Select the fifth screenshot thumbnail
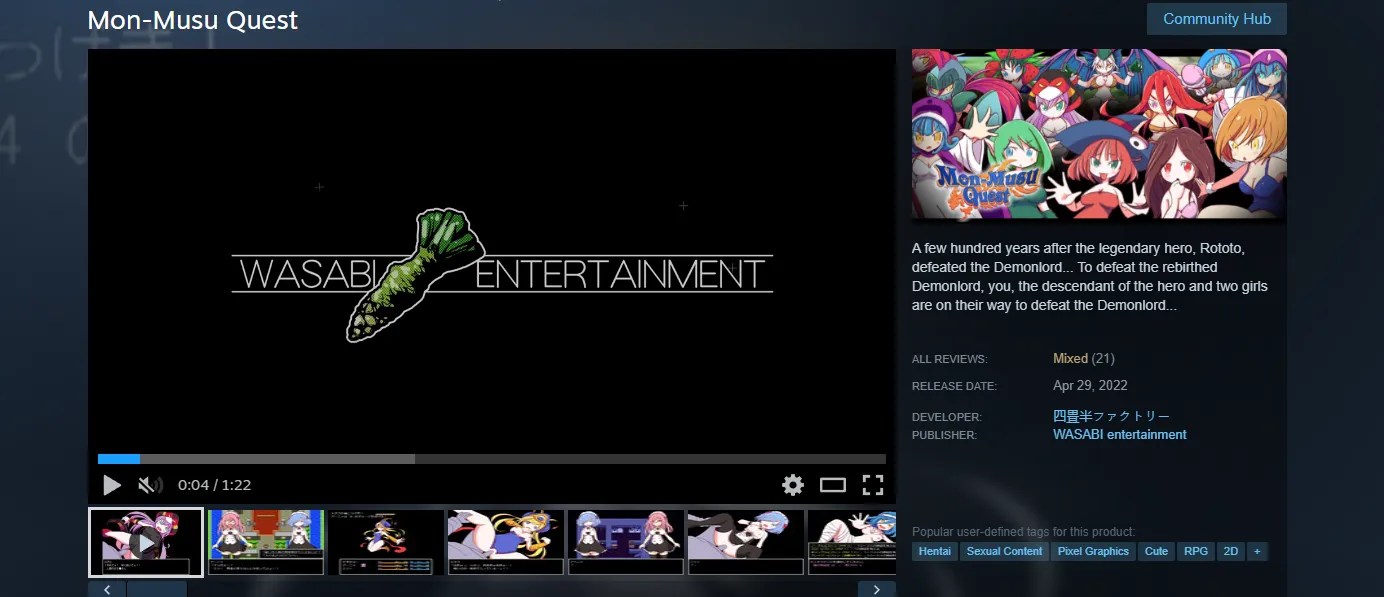Viewport: 1384px width, 597px height. tap(626, 542)
